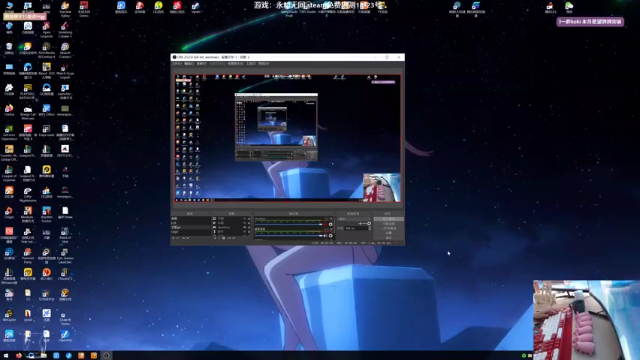Switch to OBS Studio on the taskbar
The image size is (640, 360).
106,356
